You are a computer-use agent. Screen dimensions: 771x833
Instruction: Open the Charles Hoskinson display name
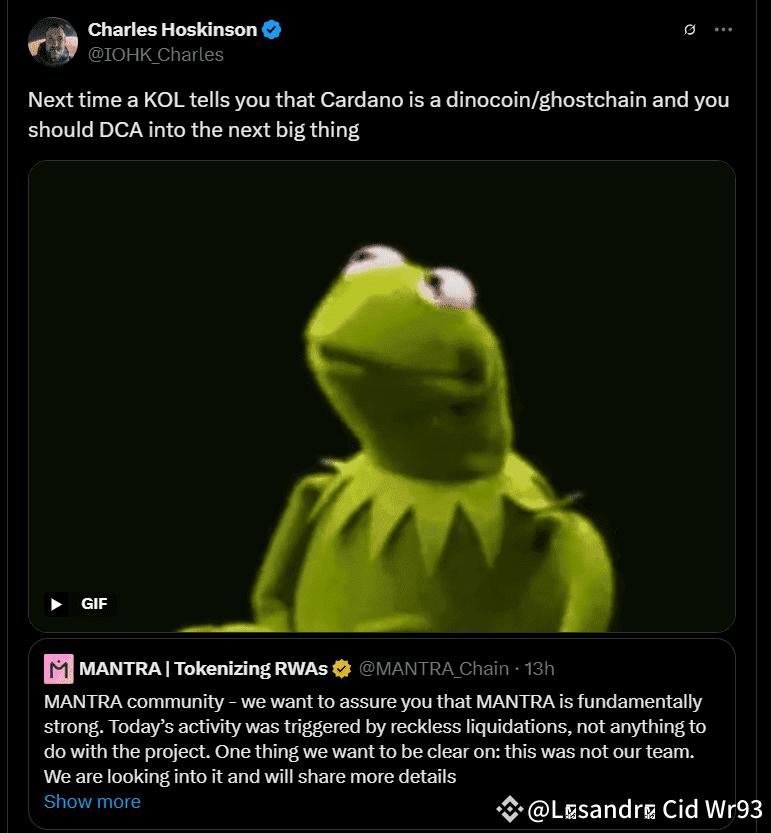[172, 30]
